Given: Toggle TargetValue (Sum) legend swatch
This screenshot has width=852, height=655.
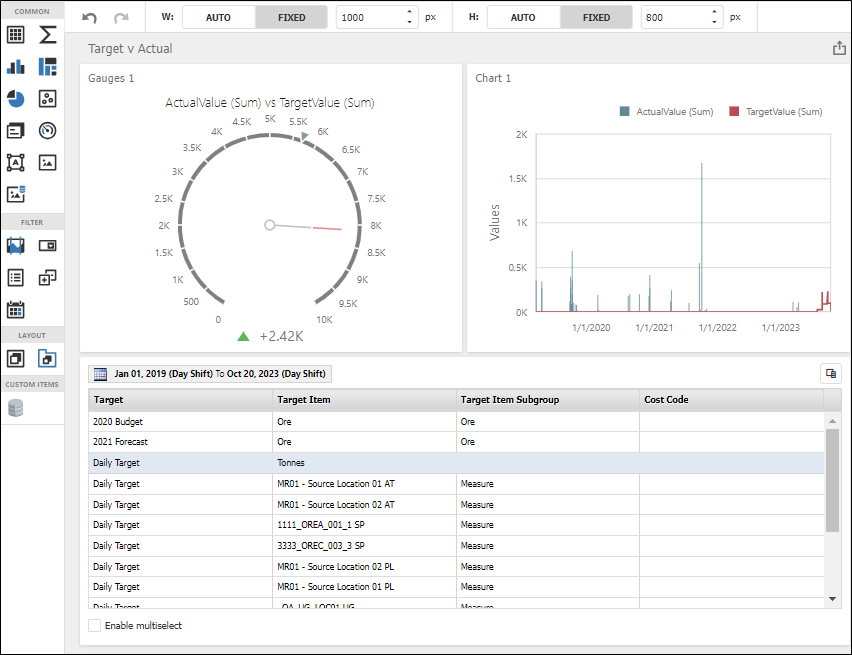Looking at the screenshot, I should pyautogui.click(x=734, y=111).
